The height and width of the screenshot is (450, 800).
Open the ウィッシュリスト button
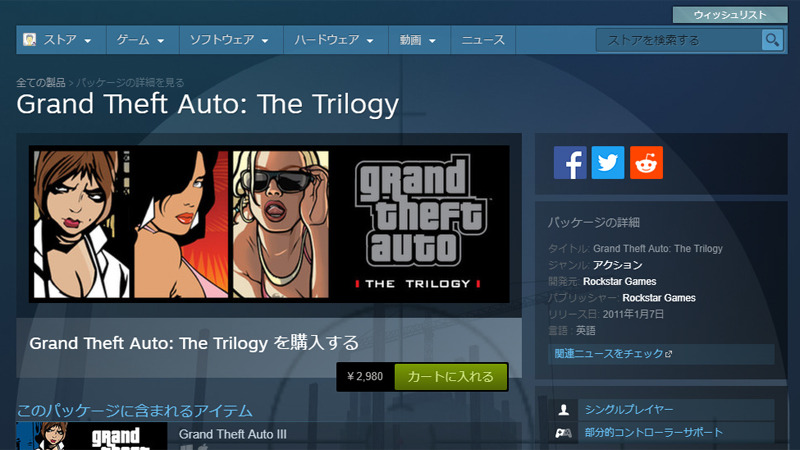pyautogui.click(x=730, y=15)
